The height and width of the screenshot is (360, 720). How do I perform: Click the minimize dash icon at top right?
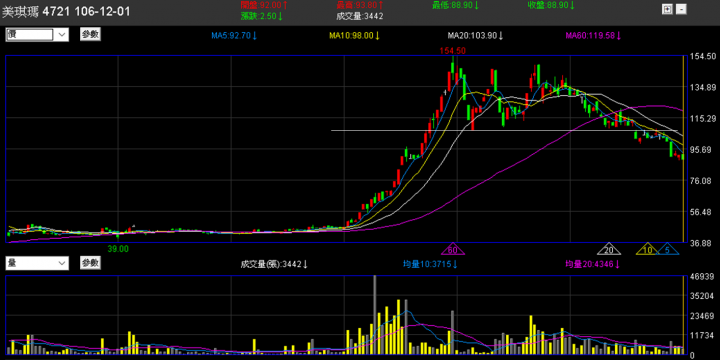click(682, 9)
